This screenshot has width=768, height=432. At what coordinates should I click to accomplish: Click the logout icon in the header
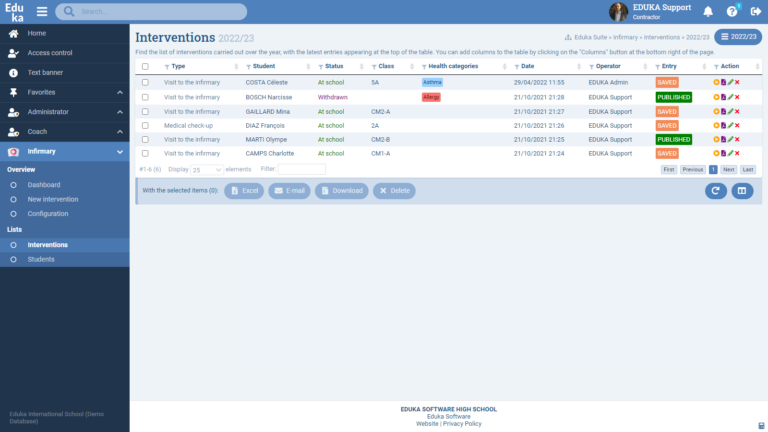point(756,12)
